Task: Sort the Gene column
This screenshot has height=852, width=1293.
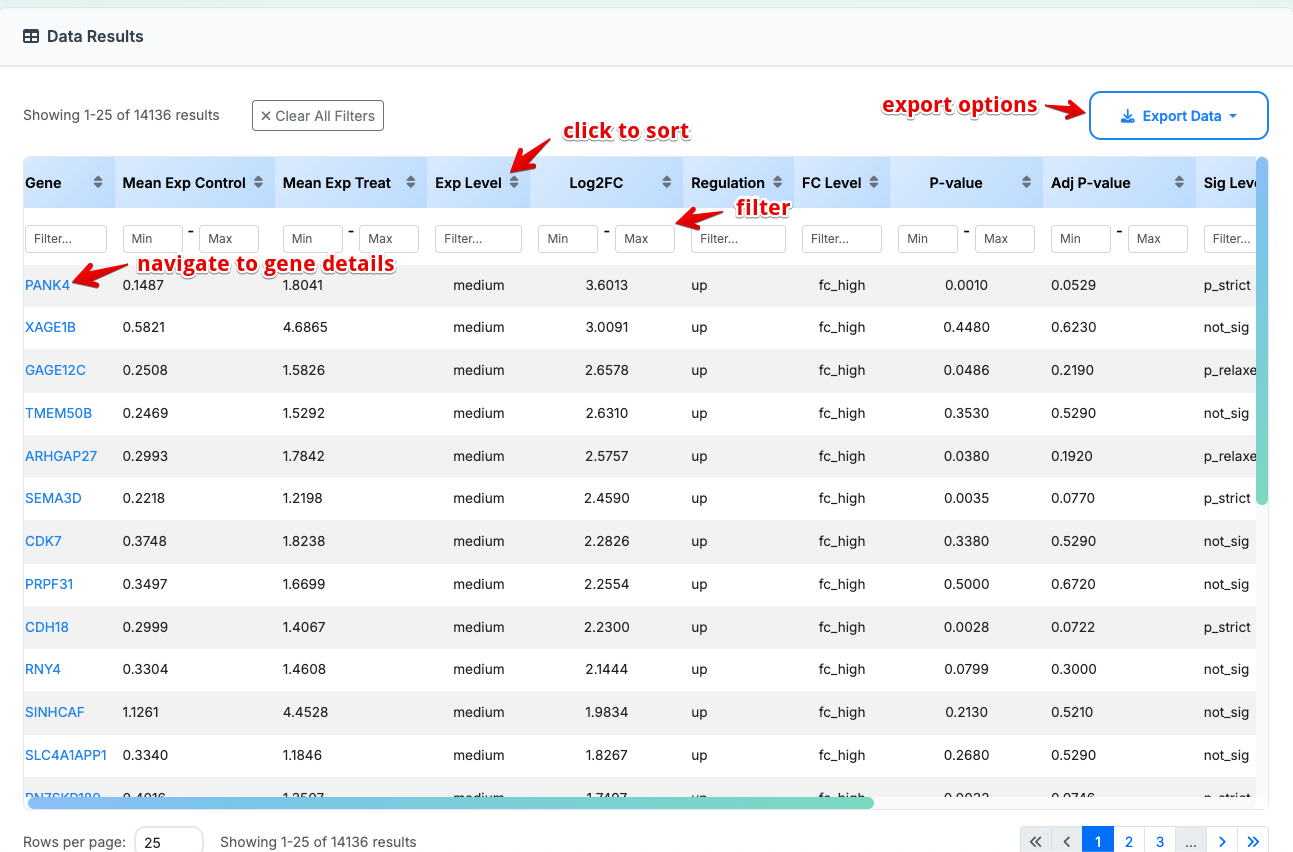Action: [97, 182]
